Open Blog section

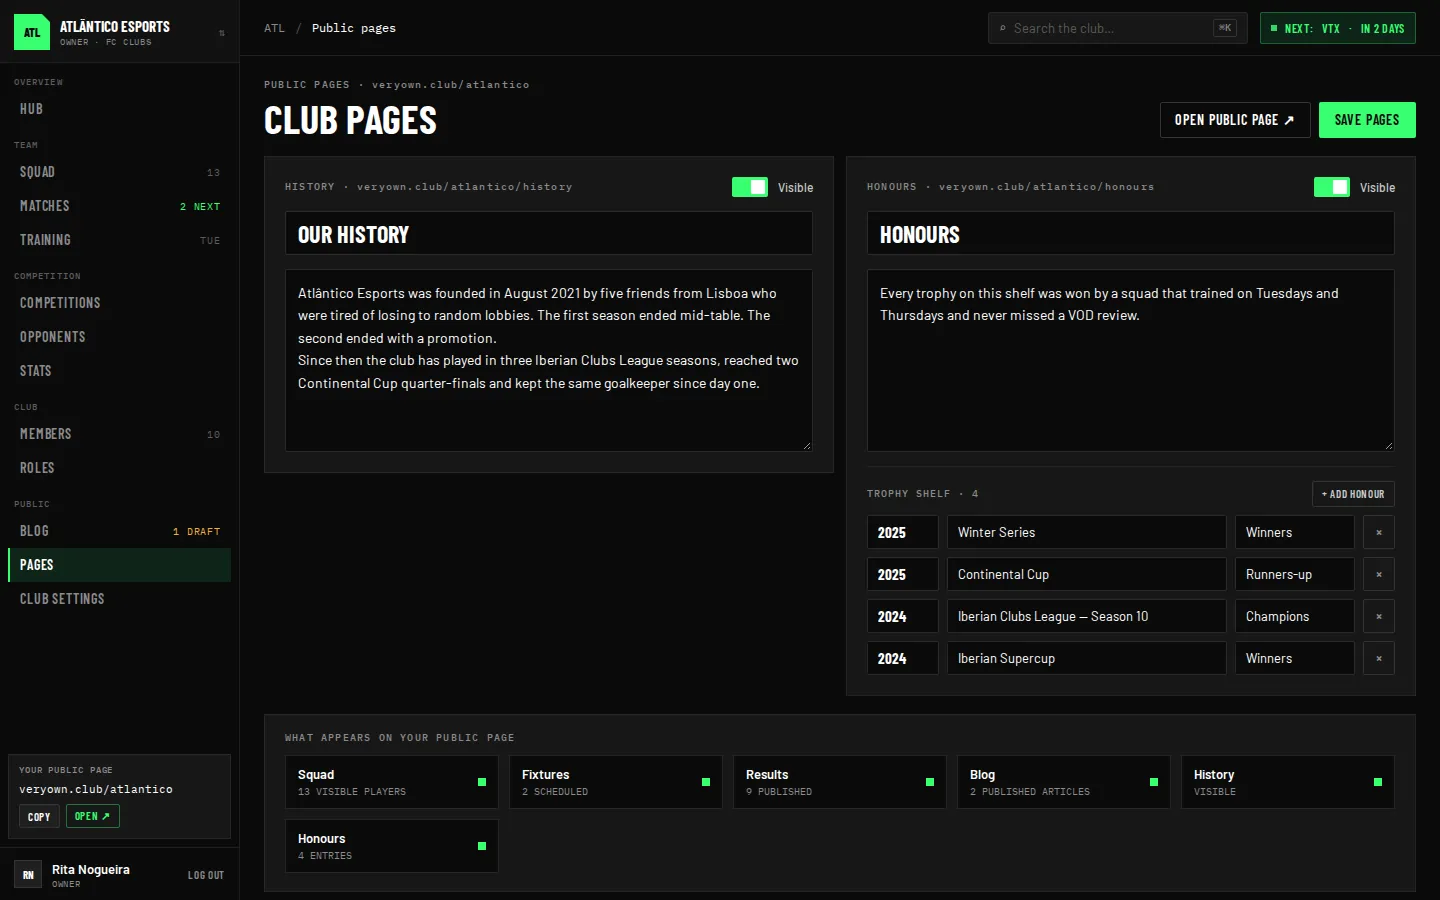point(119,531)
